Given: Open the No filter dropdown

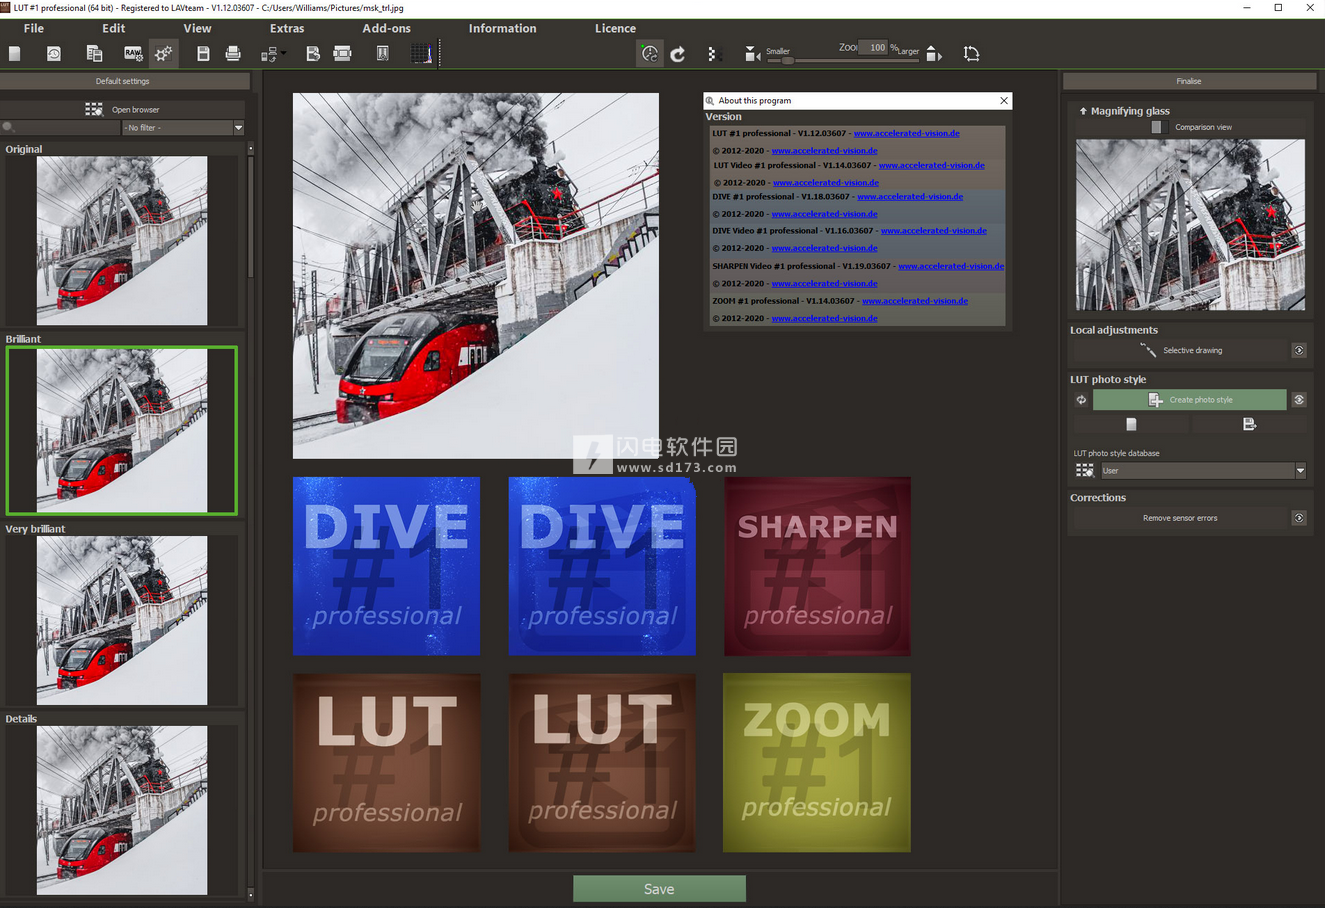Looking at the screenshot, I should pyautogui.click(x=183, y=128).
